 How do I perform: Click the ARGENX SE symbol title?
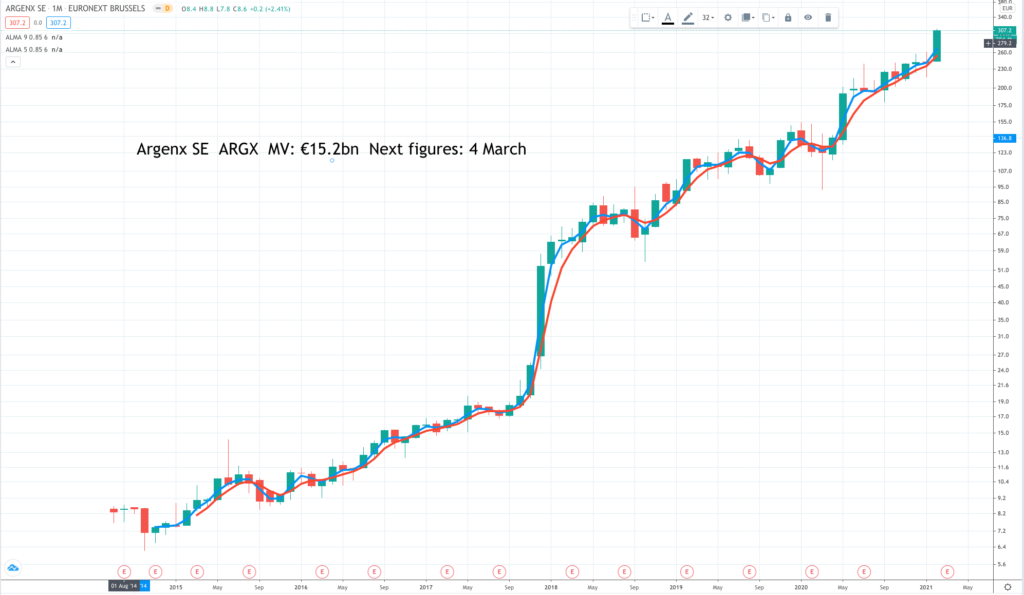[x=26, y=8]
